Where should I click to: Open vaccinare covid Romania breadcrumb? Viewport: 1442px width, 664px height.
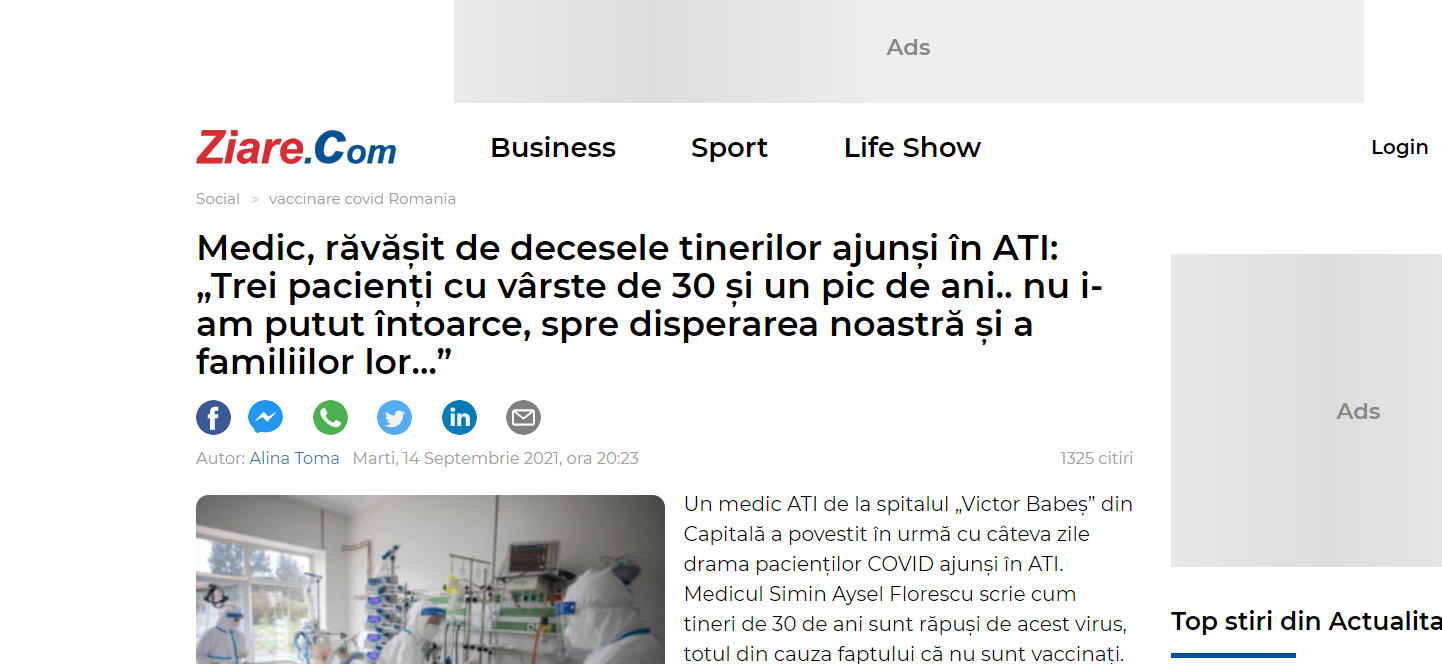tap(362, 199)
